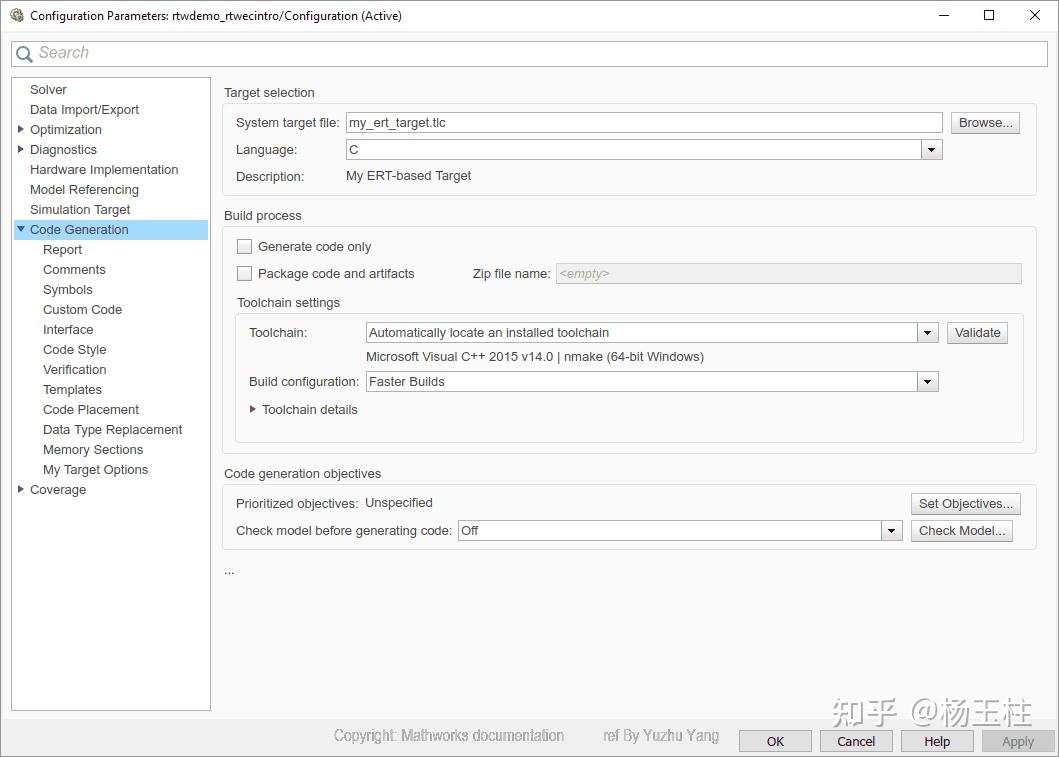Expand the Toolchain details section
This screenshot has height=757, width=1059.
(253, 409)
